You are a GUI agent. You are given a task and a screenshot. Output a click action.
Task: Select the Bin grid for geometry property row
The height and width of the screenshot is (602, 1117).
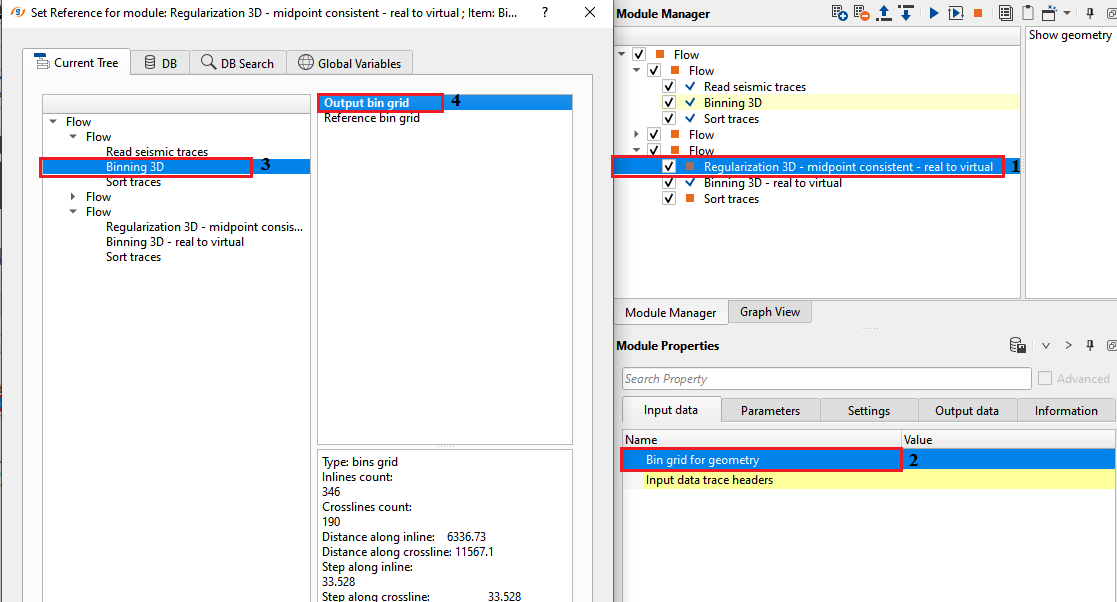(869, 460)
